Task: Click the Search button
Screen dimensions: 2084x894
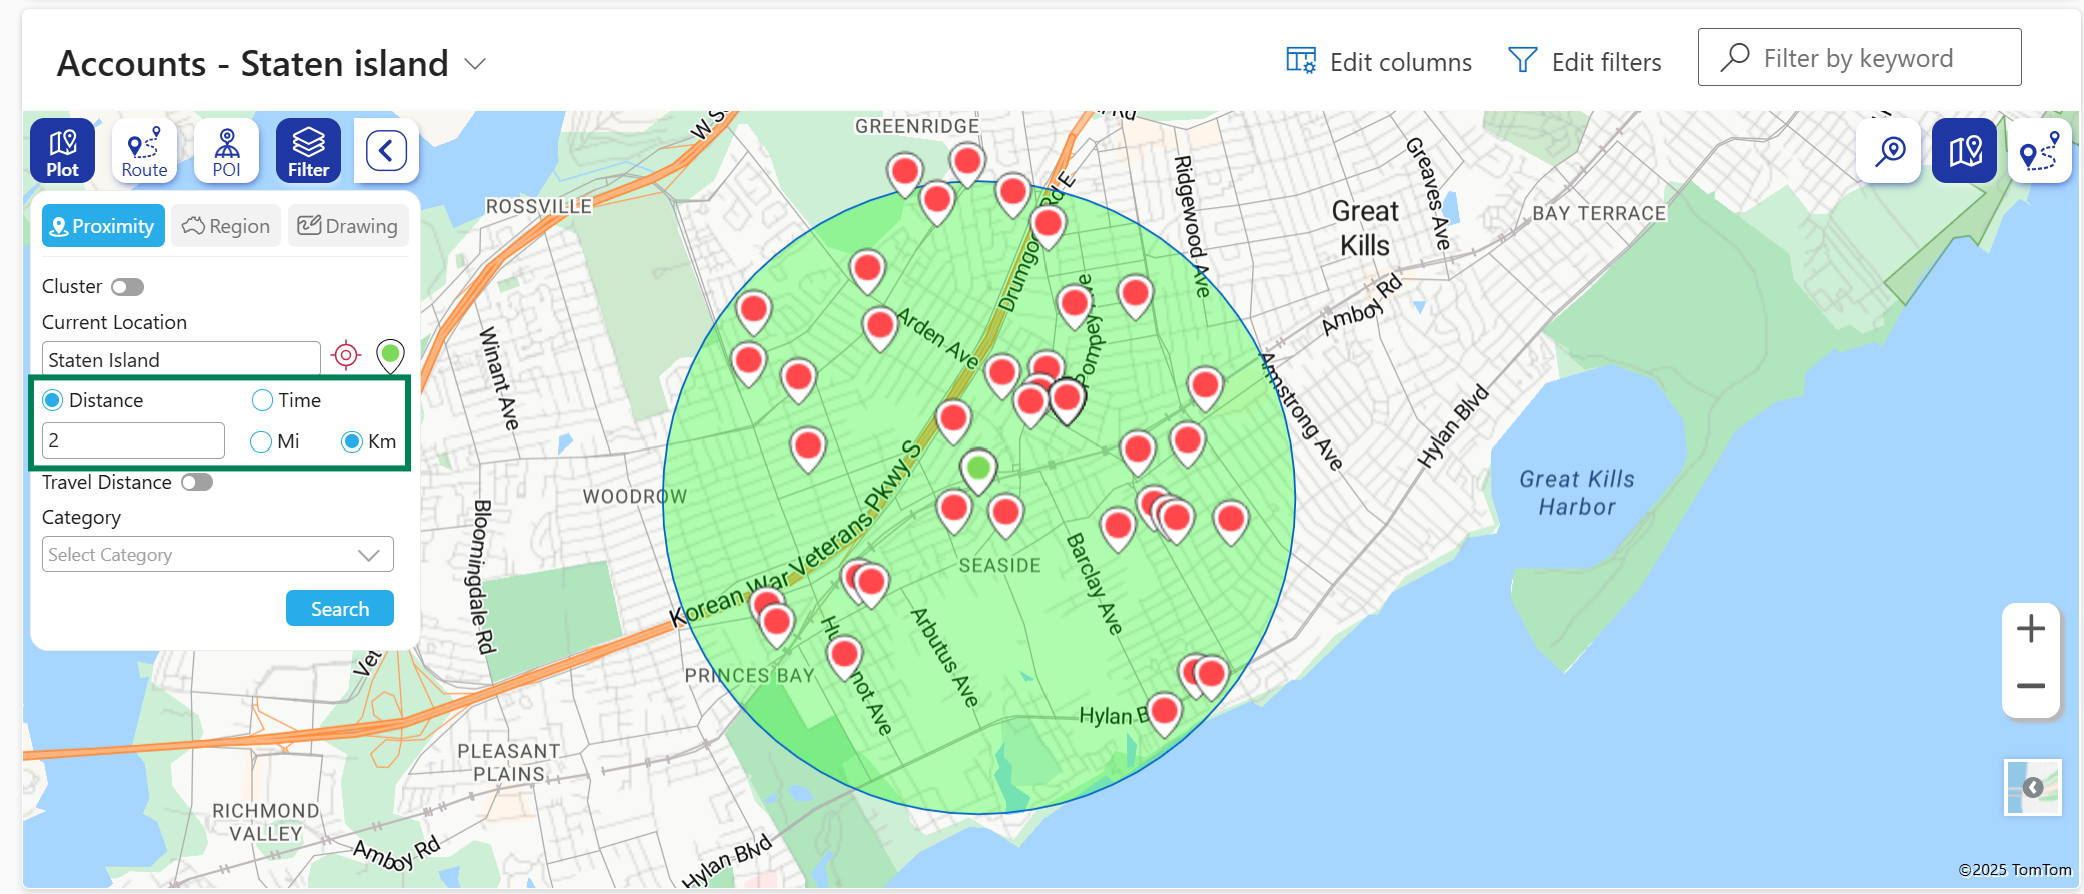Action: [x=339, y=609]
